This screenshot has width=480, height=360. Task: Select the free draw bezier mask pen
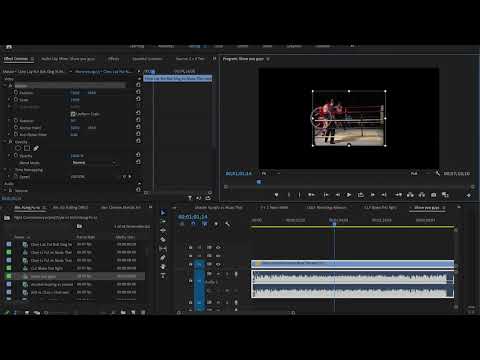coord(36,148)
